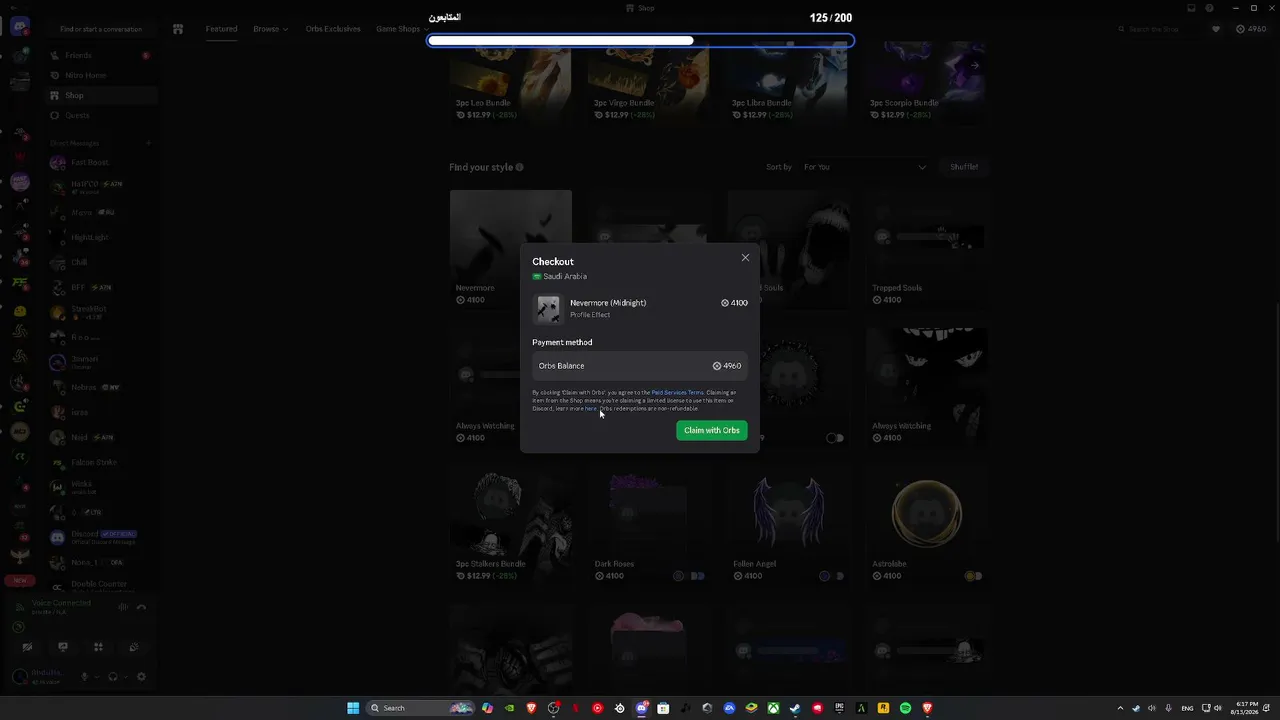Click the follower goal progress bar
Image resolution: width=1280 pixels, height=720 pixels.
640,41
